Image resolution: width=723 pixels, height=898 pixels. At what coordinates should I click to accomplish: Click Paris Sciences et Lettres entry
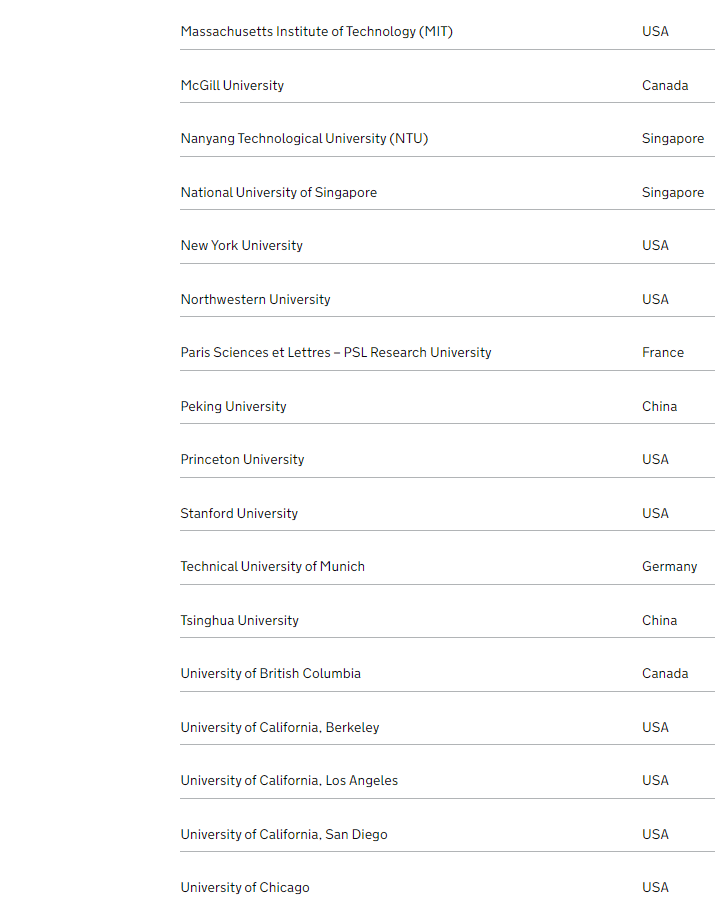coord(335,353)
